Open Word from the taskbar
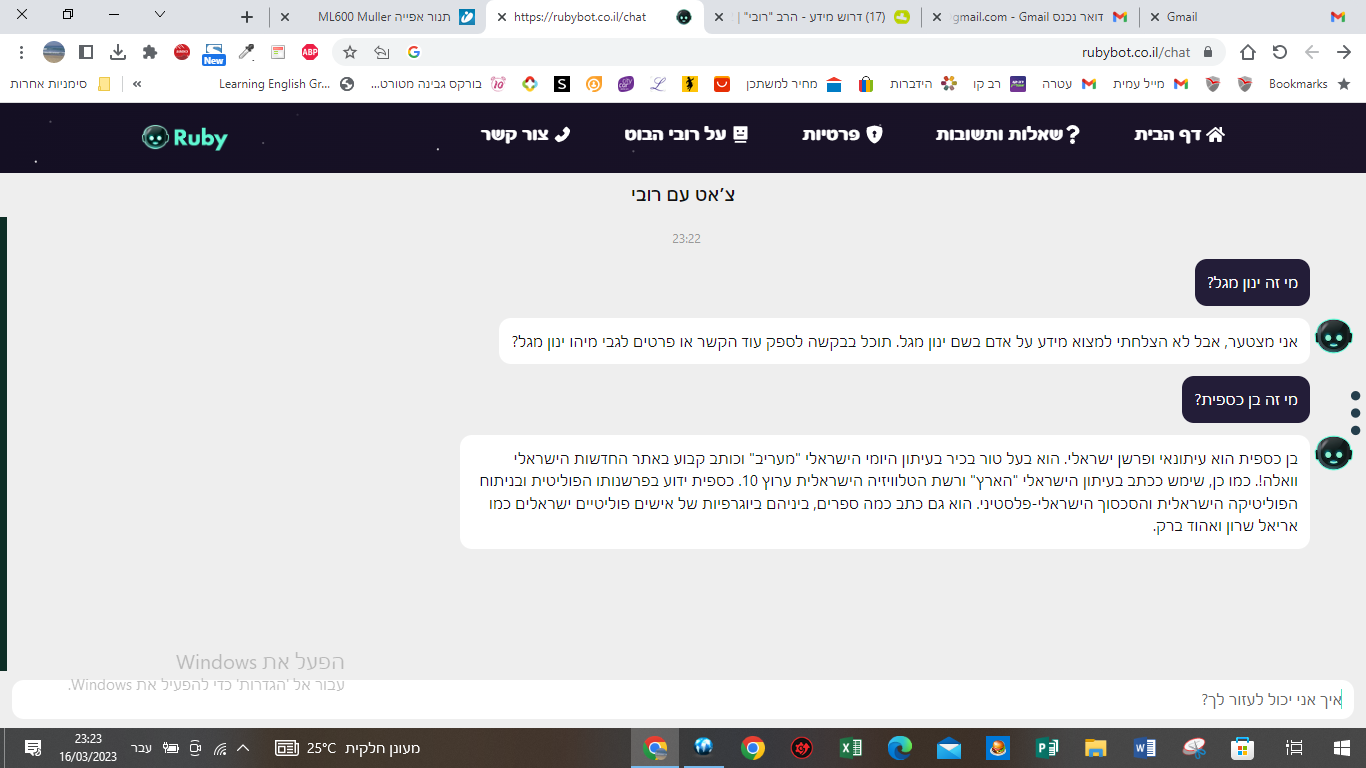The height and width of the screenshot is (768, 1366). 1145,748
